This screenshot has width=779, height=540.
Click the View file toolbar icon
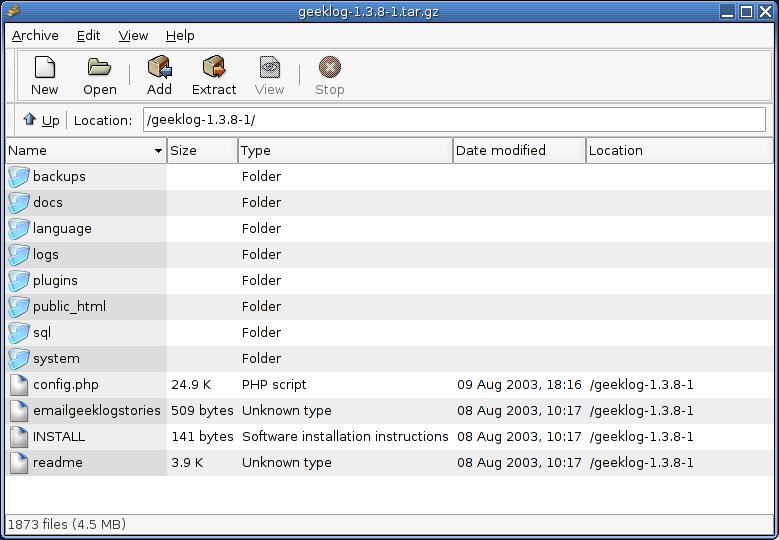269,67
